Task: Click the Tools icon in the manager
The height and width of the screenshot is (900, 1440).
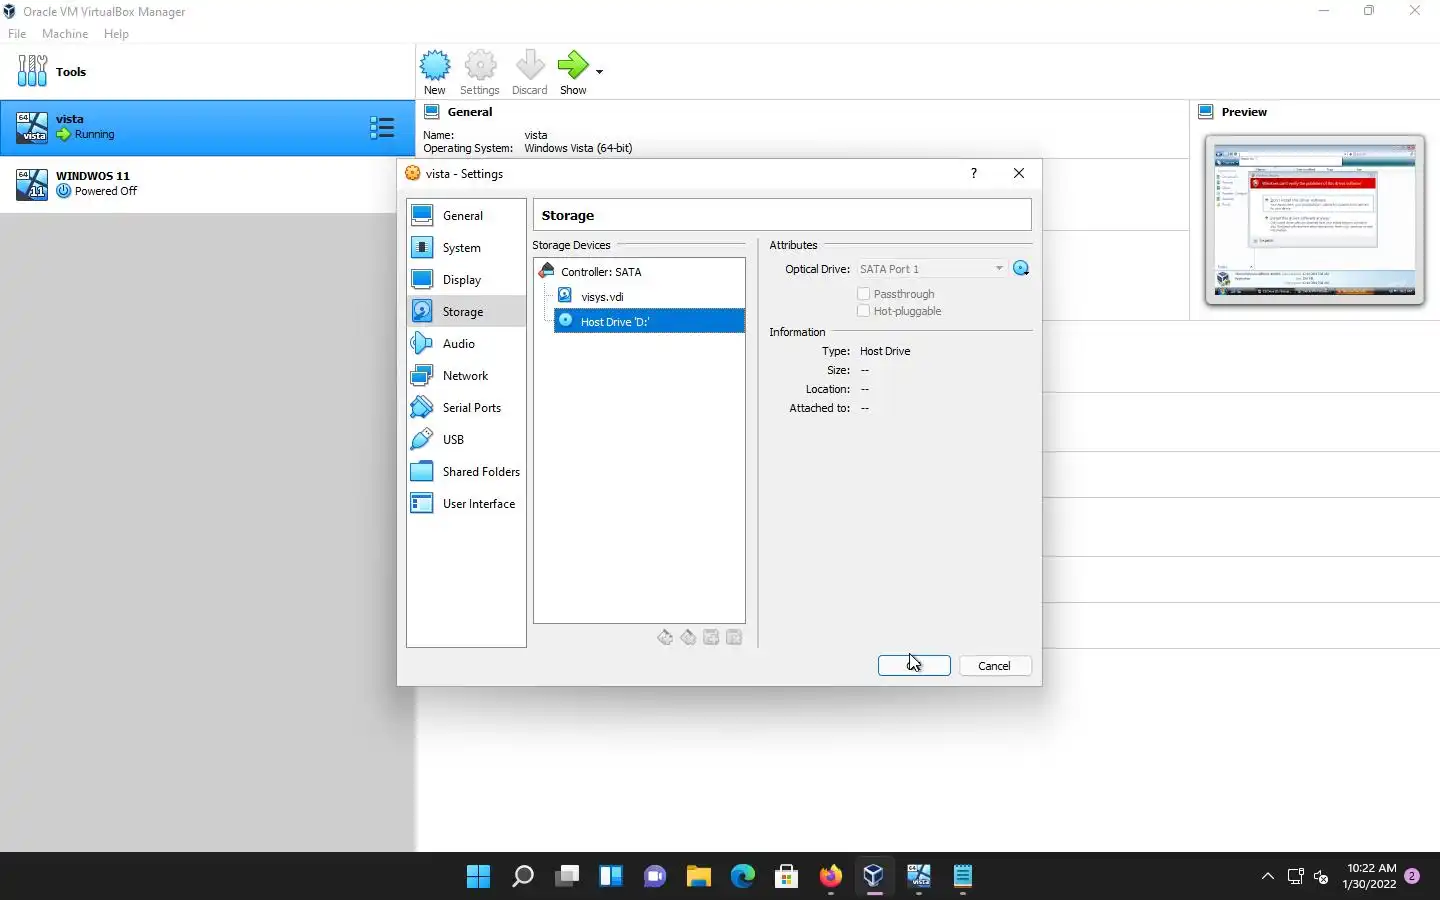Action: pos(32,71)
